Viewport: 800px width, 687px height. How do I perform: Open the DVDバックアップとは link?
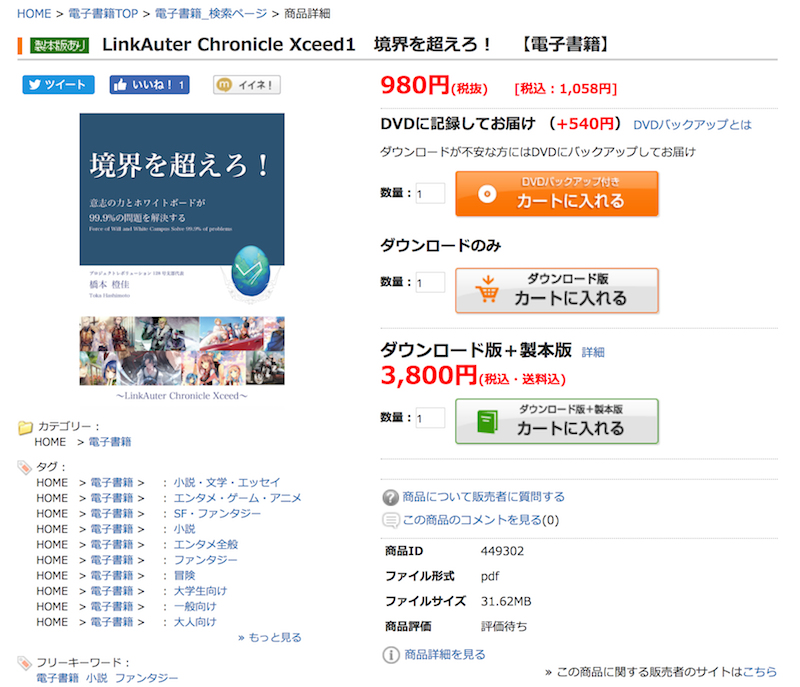(692, 125)
